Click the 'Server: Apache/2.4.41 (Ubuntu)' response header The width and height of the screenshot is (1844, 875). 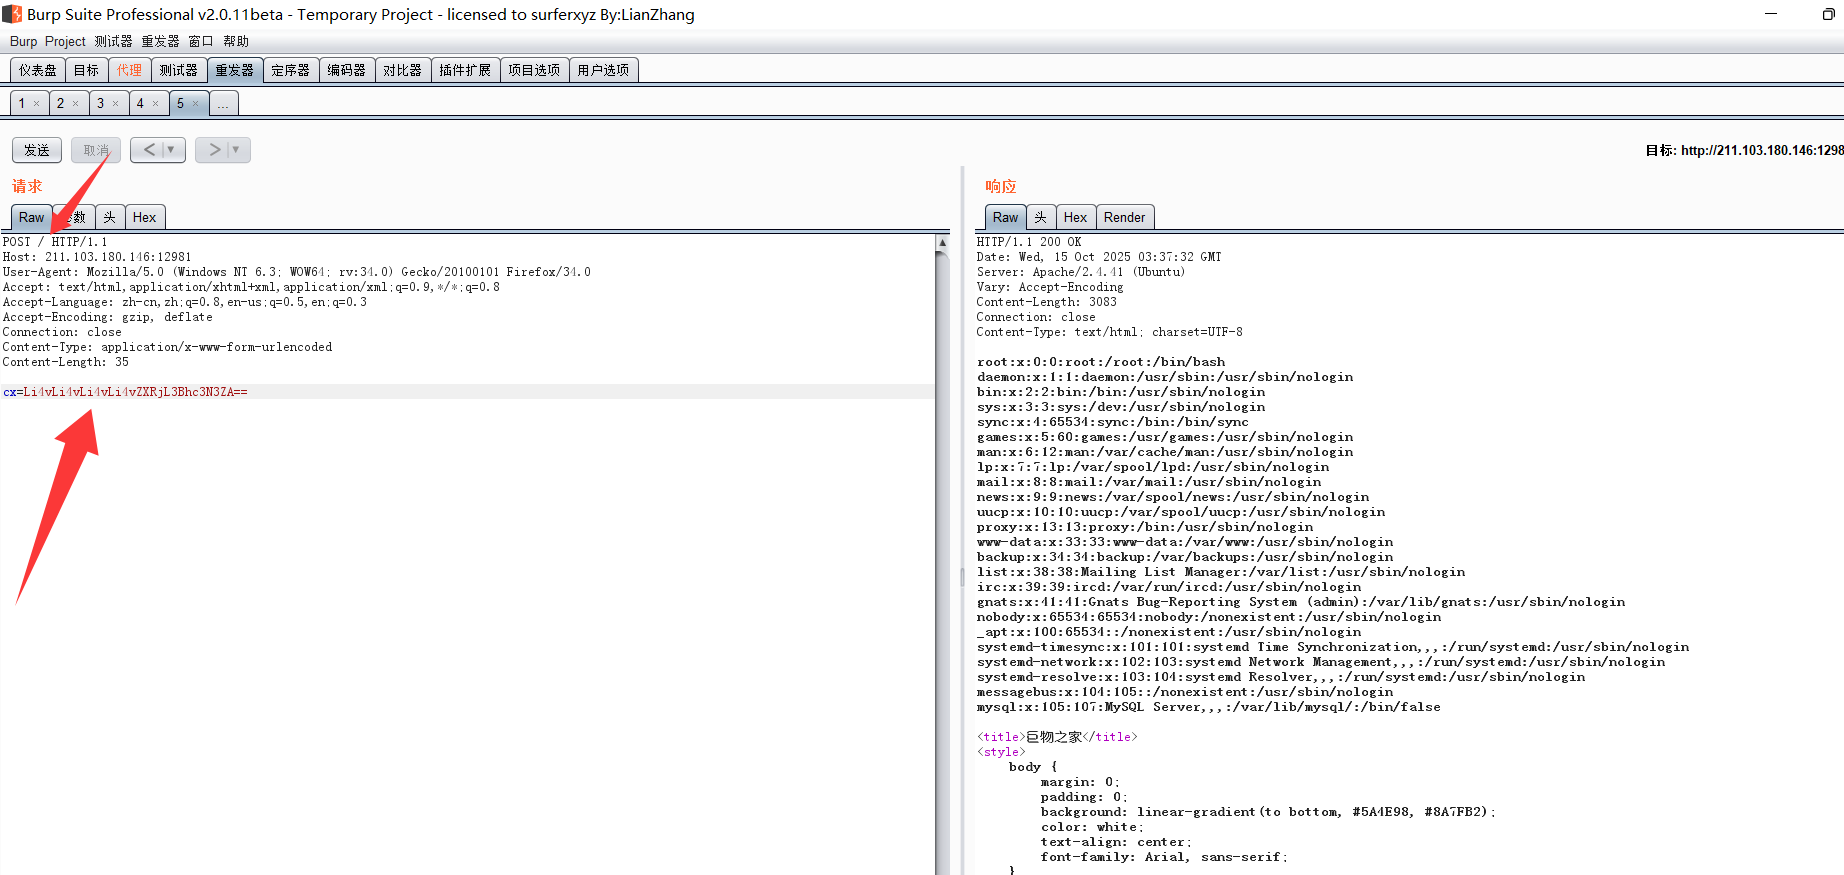click(1081, 272)
